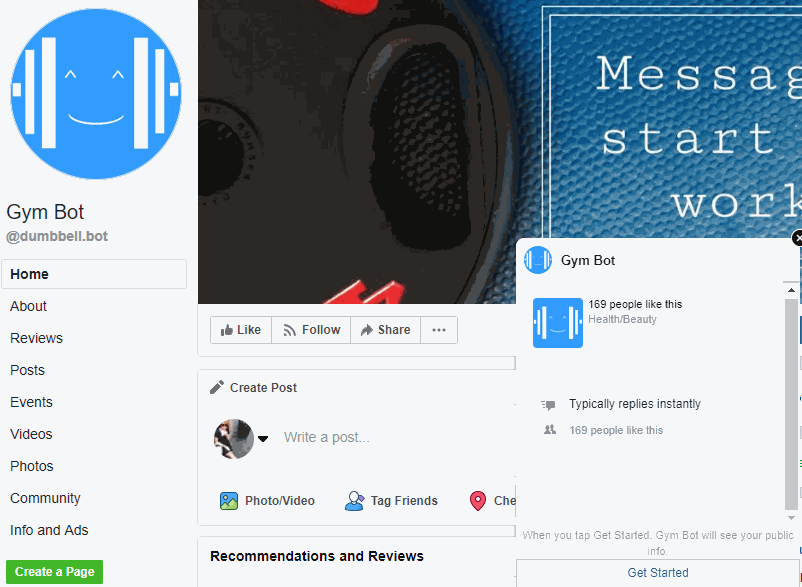Viewport: 802px width, 587px height.
Task: Click the Gym Bot avatar in chat header
Action: [x=537, y=260]
